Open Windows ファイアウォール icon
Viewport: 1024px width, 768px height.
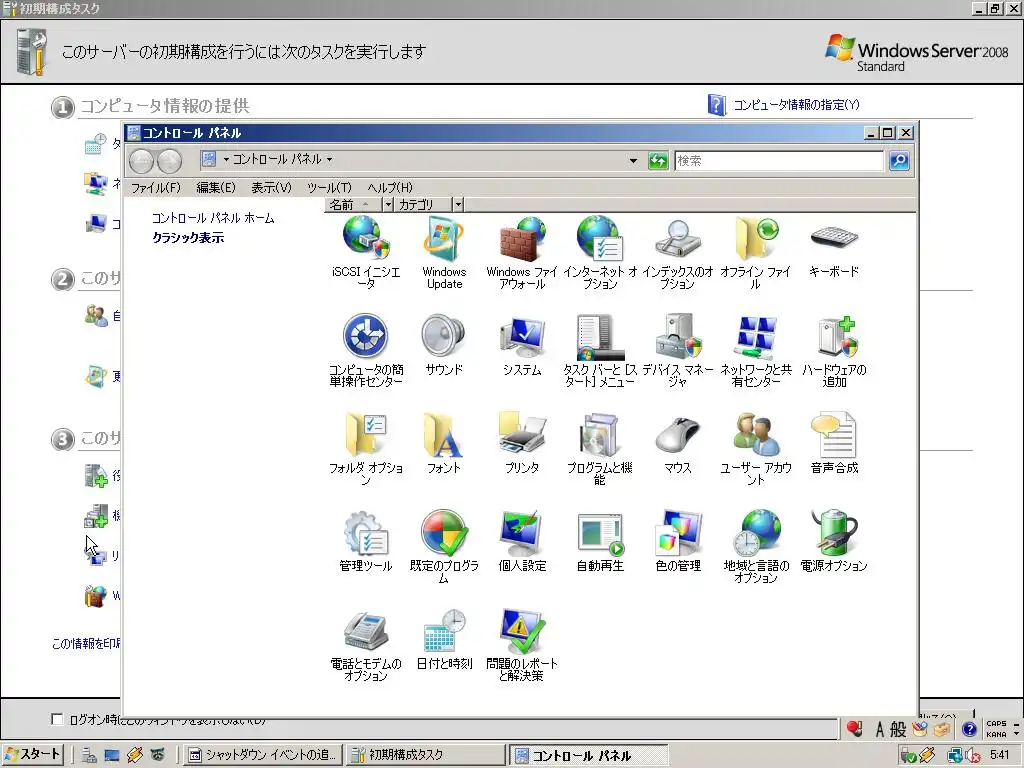pyautogui.click(x=522, y=252)
